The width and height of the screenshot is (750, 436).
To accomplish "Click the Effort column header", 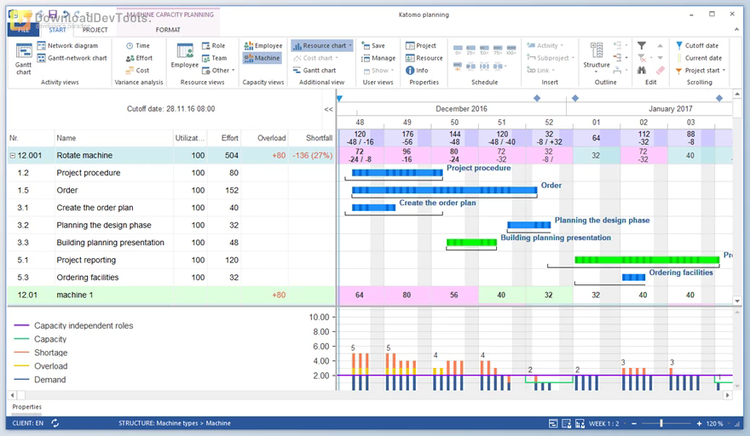I will (x=224, y=138).
